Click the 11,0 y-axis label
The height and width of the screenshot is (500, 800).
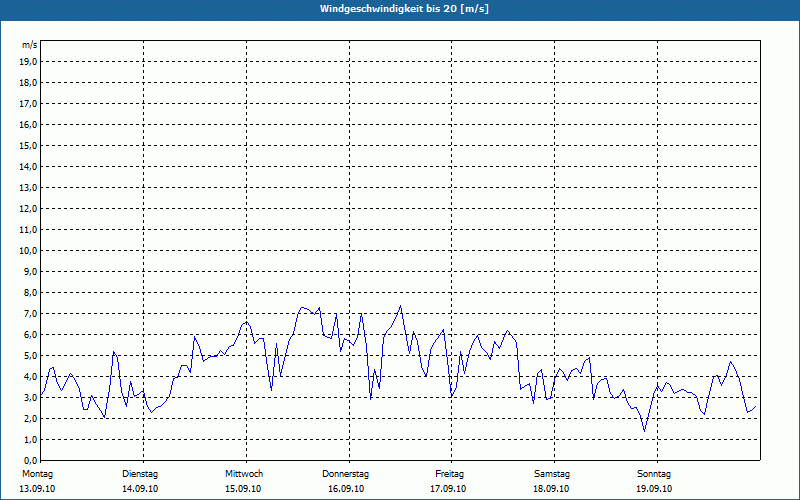click(x=28, y=230)
